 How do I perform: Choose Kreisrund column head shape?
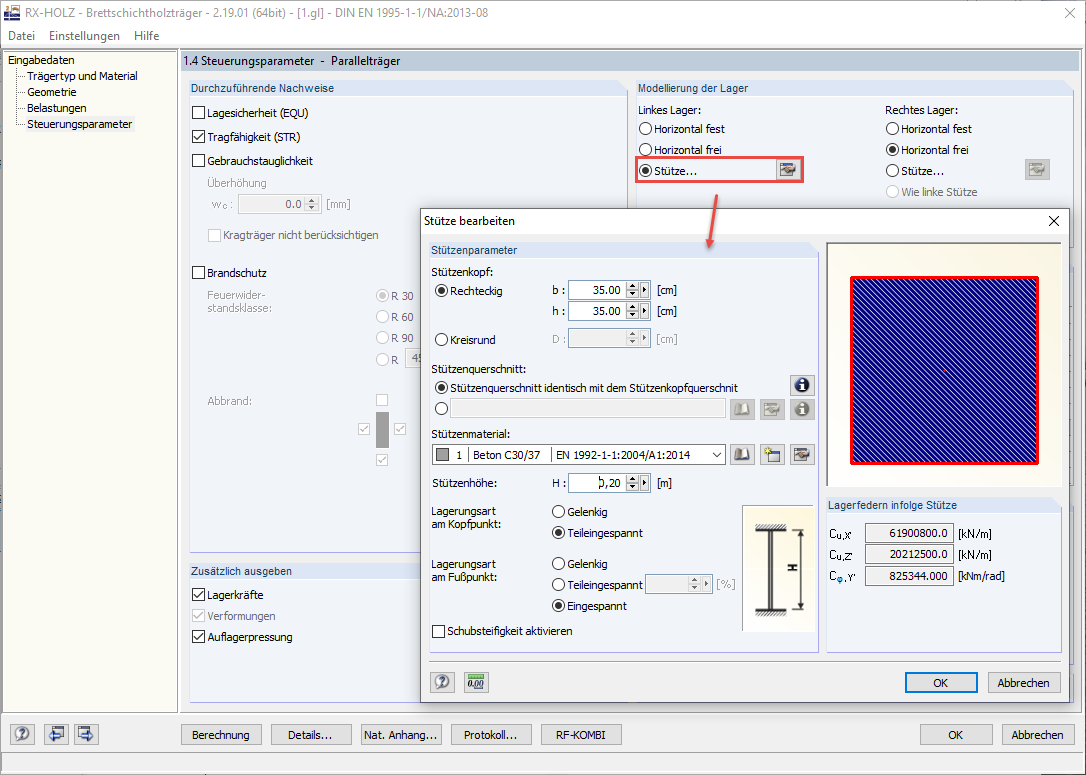(x=441, y=339)
